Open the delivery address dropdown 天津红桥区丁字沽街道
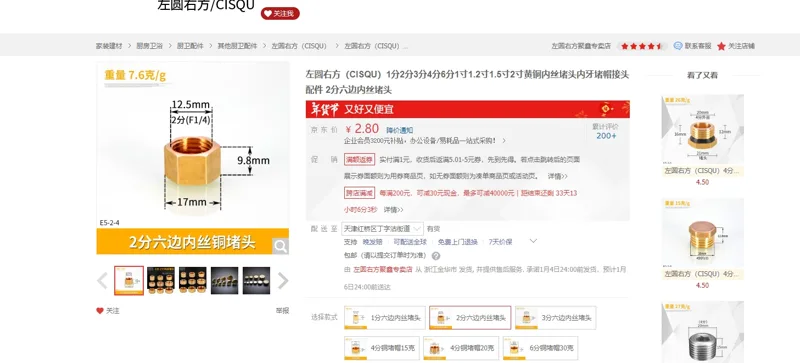The width and height of the screenshot is (800, 363). click(382, 229)
